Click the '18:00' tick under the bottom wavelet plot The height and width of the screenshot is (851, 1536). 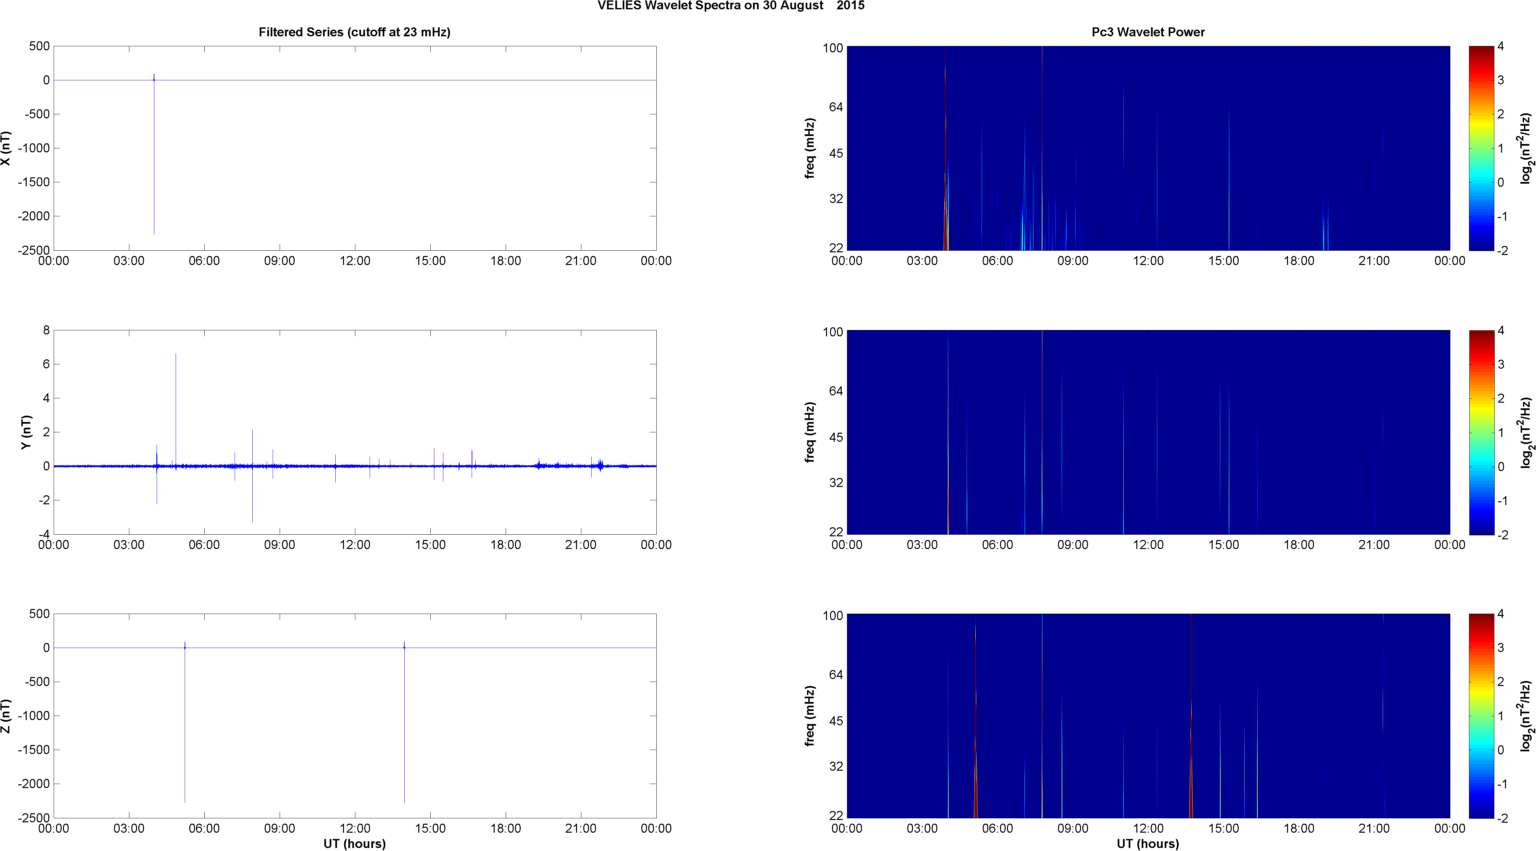[x=1299, y=829]
